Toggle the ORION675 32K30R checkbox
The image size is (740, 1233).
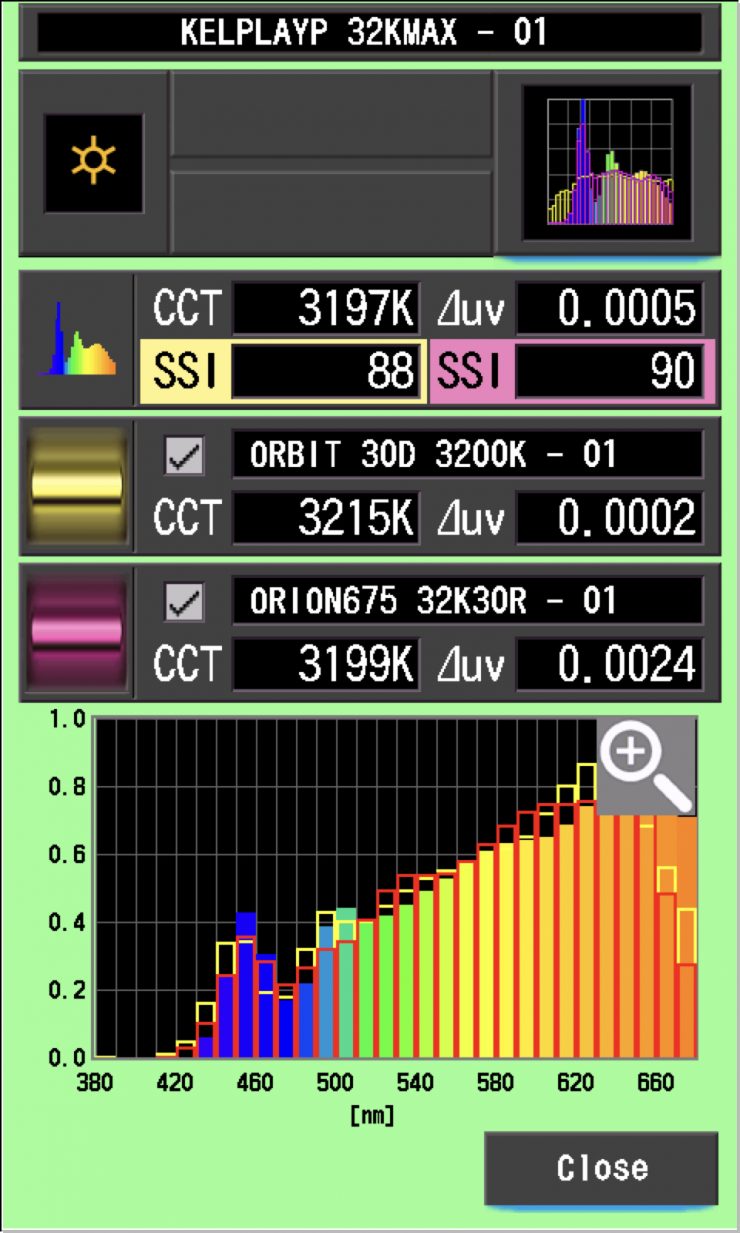pyautogui.click(x=184, y=603)
